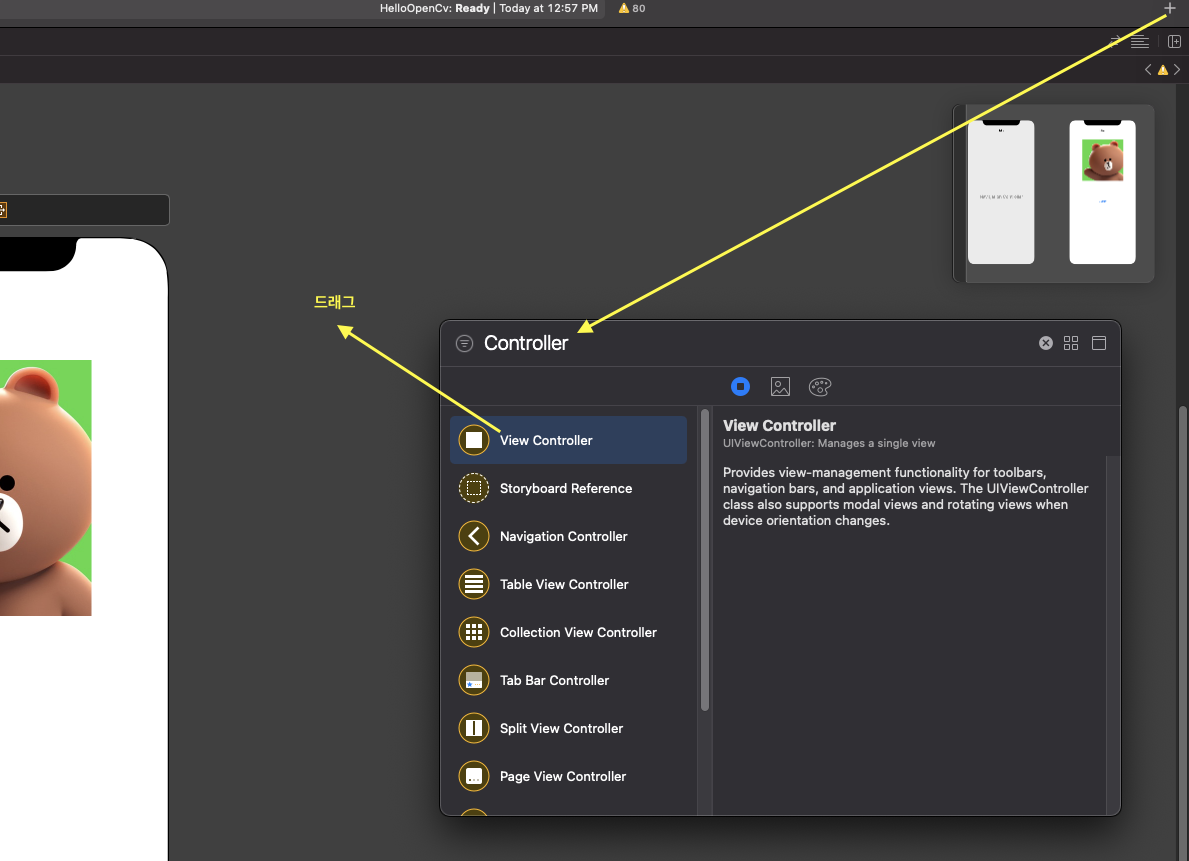Click the View Controller square icon

point(474,440)
